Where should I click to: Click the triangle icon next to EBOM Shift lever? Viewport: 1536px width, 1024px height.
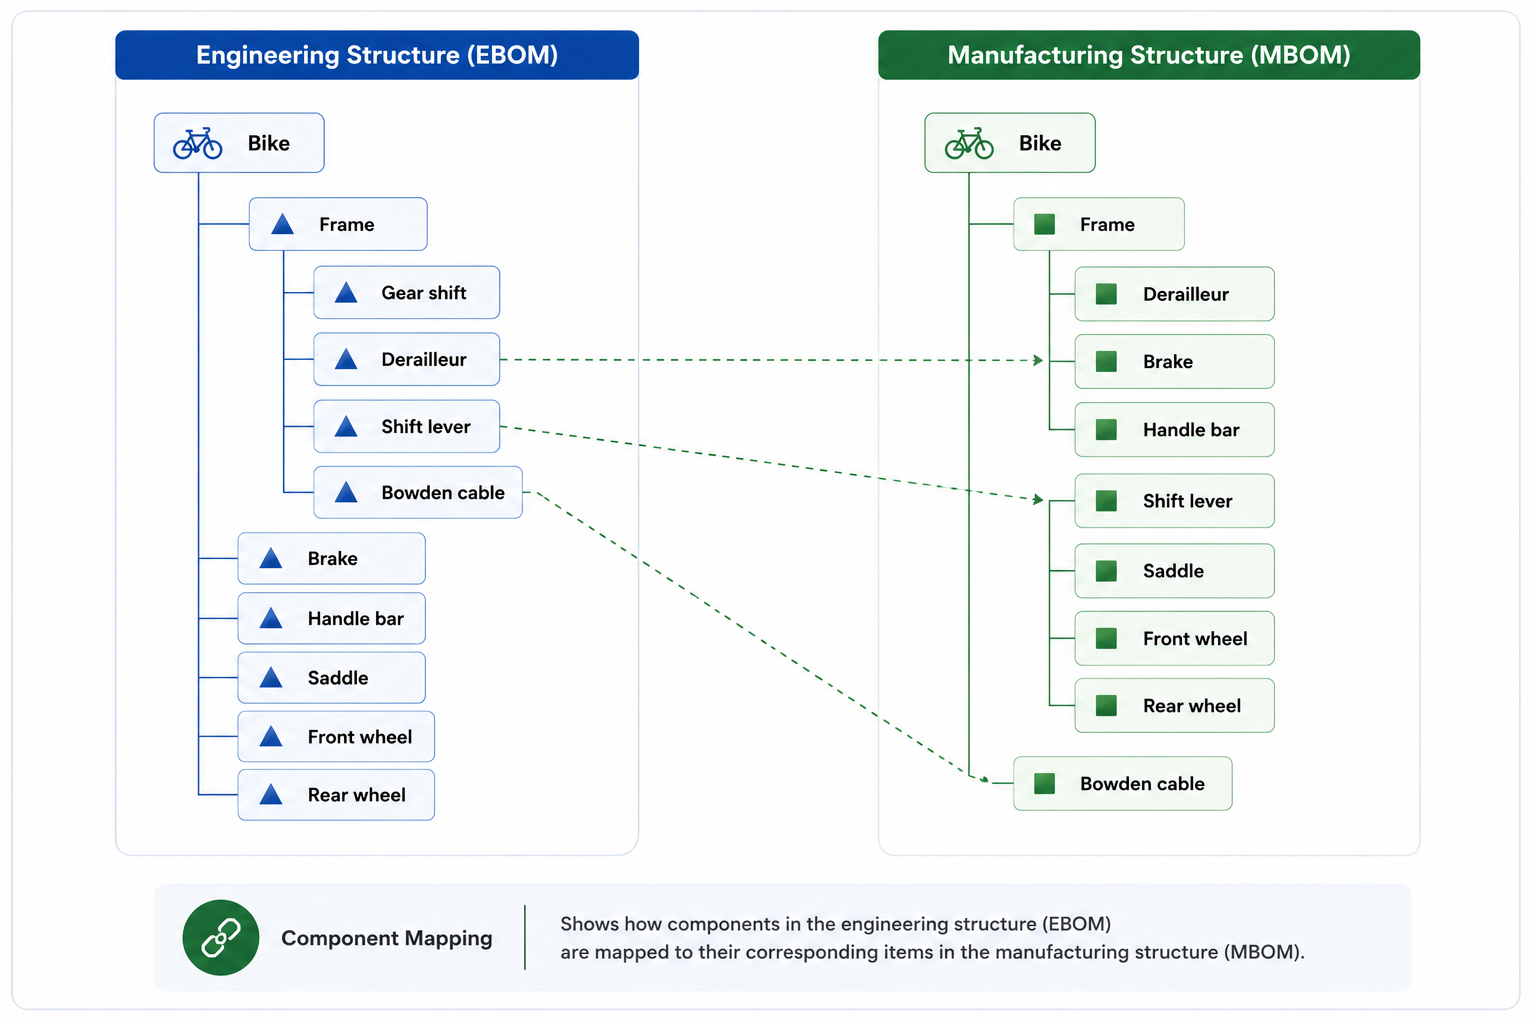tap(346, 426)
